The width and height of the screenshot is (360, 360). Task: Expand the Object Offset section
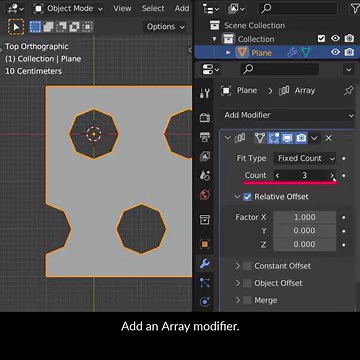[x=238, y=283]
